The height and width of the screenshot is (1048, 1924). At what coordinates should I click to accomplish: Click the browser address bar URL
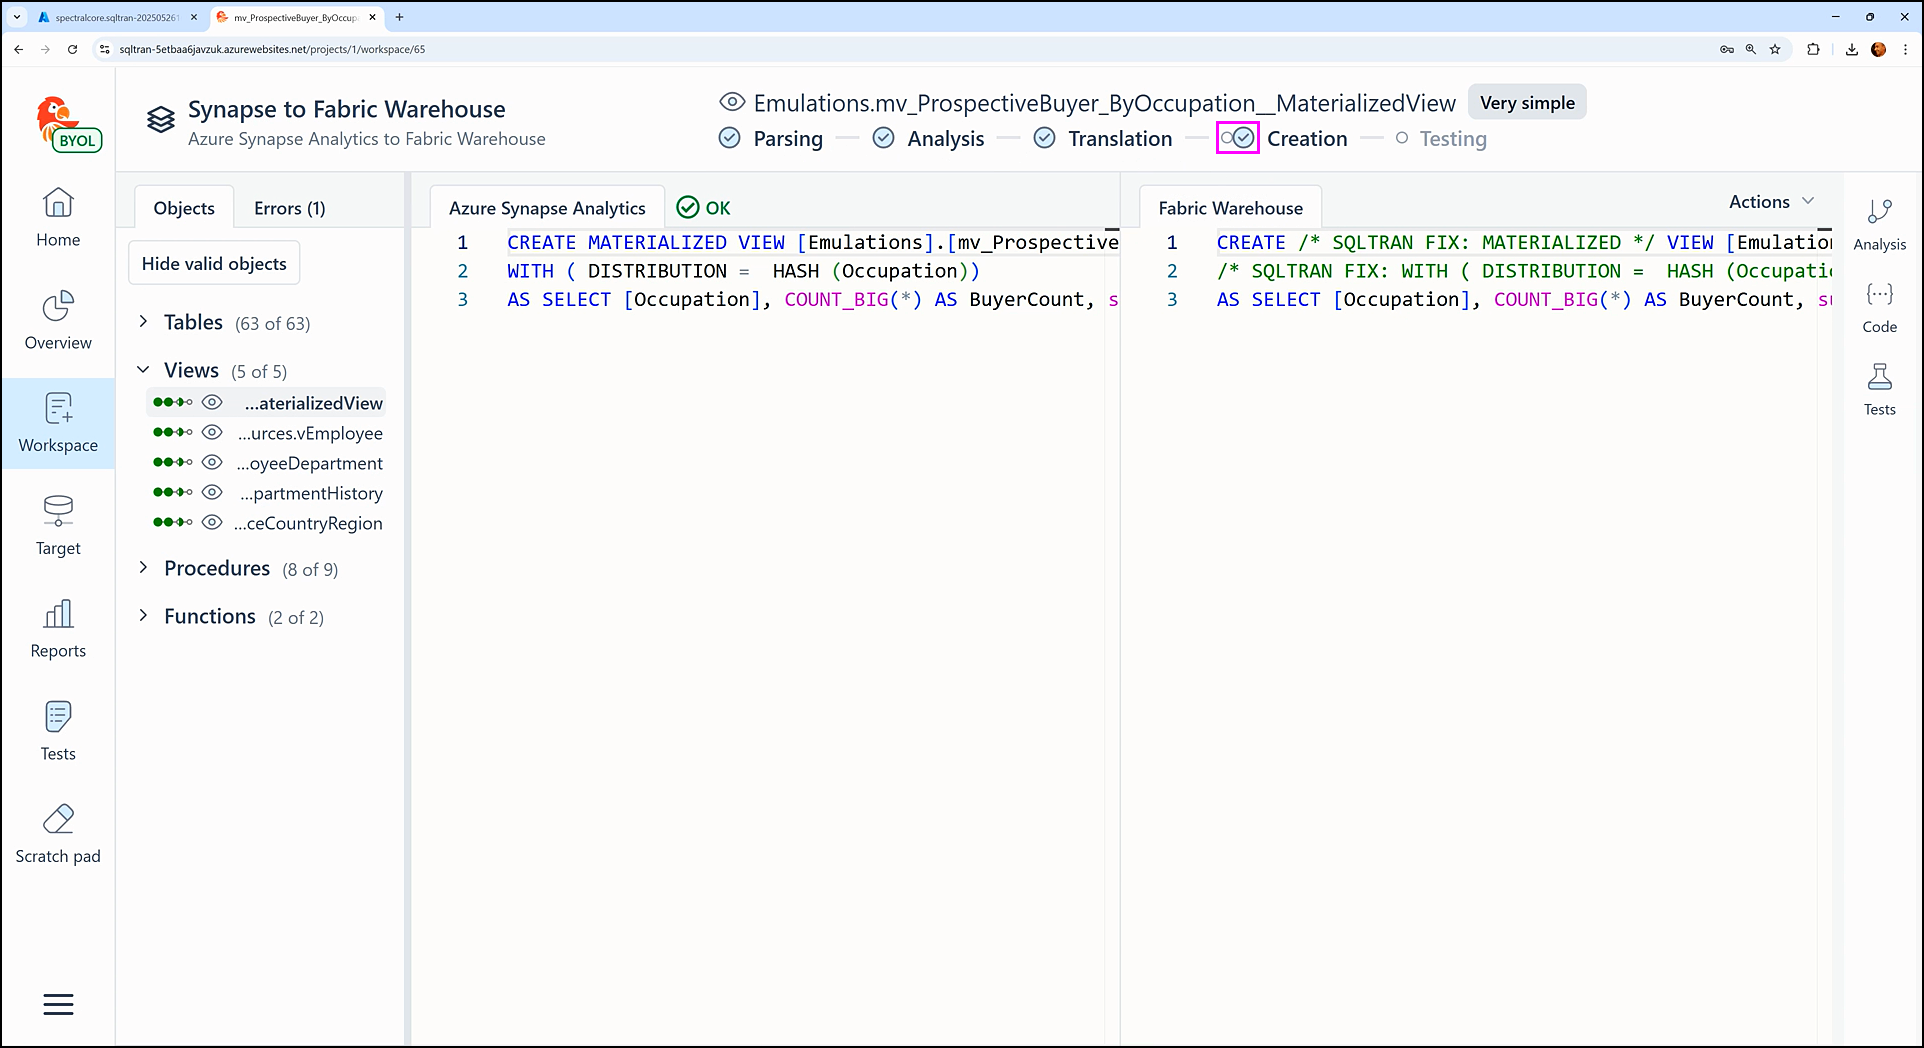click(x=272, y=49)
